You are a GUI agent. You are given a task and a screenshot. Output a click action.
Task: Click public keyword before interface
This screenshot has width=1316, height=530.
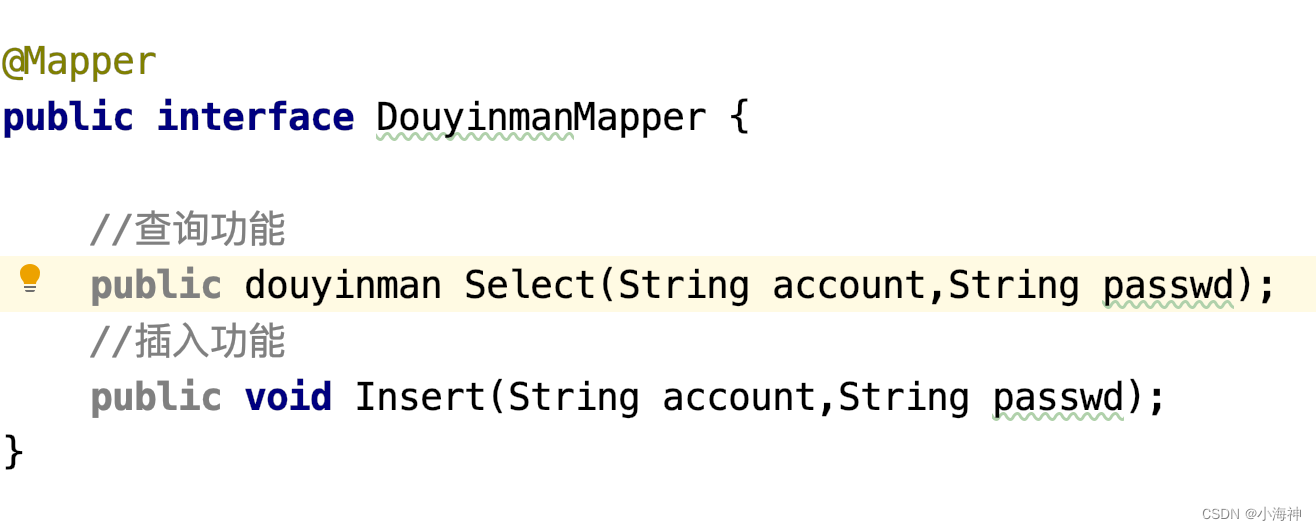[x=68, y=118]
